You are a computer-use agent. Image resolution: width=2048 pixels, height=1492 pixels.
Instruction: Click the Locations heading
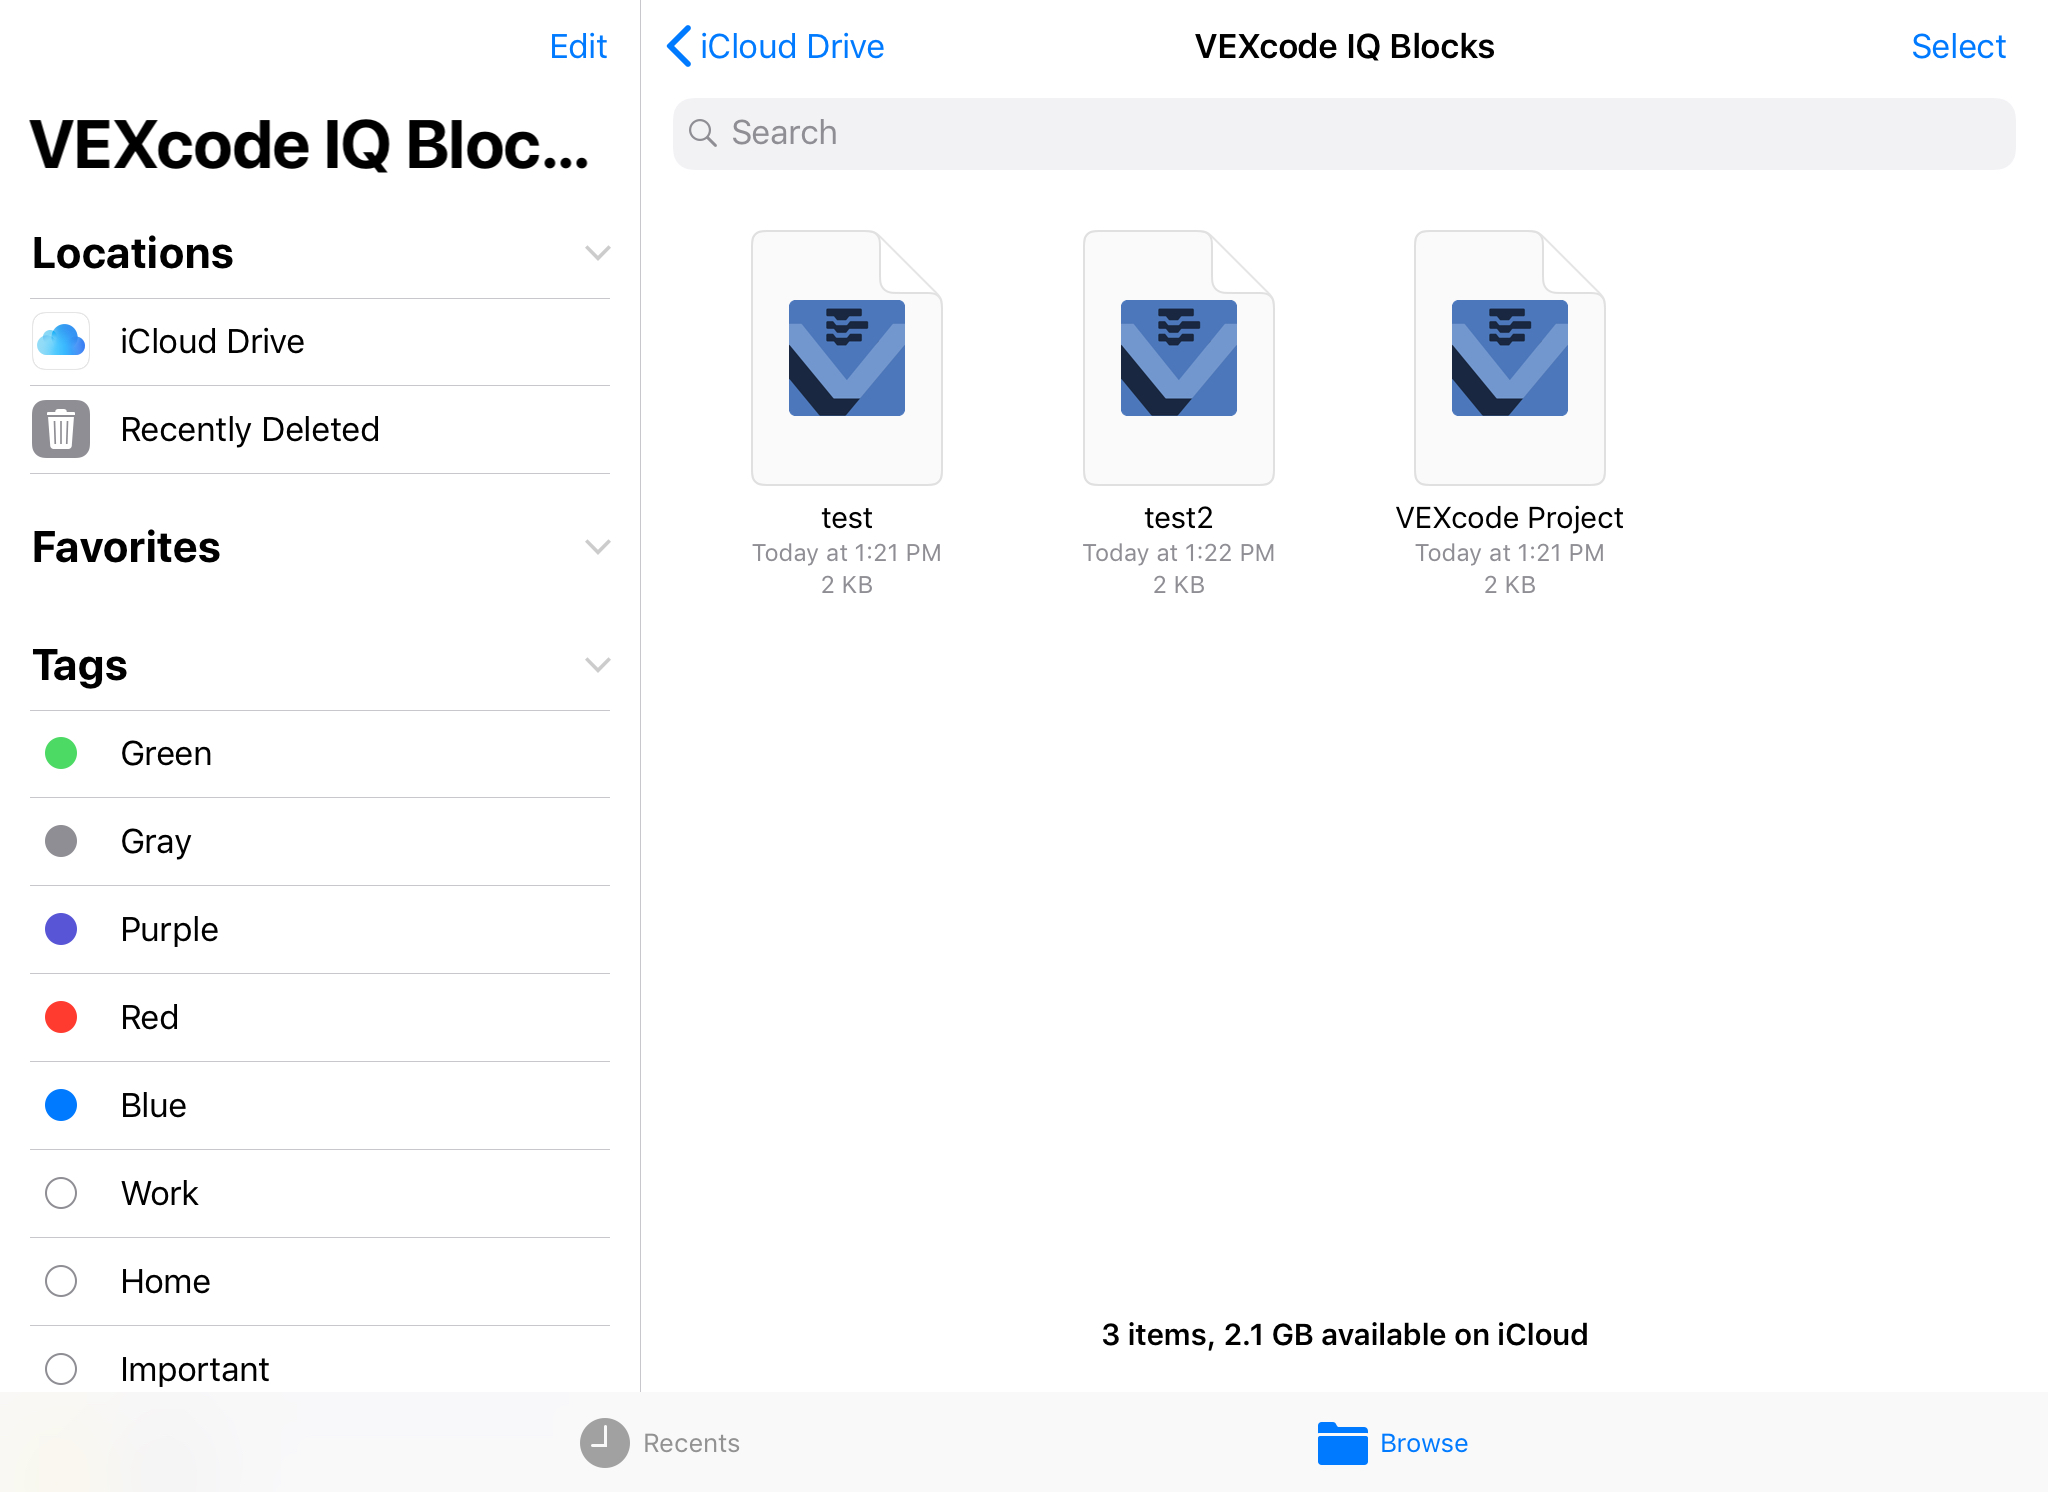pos(133,253)
